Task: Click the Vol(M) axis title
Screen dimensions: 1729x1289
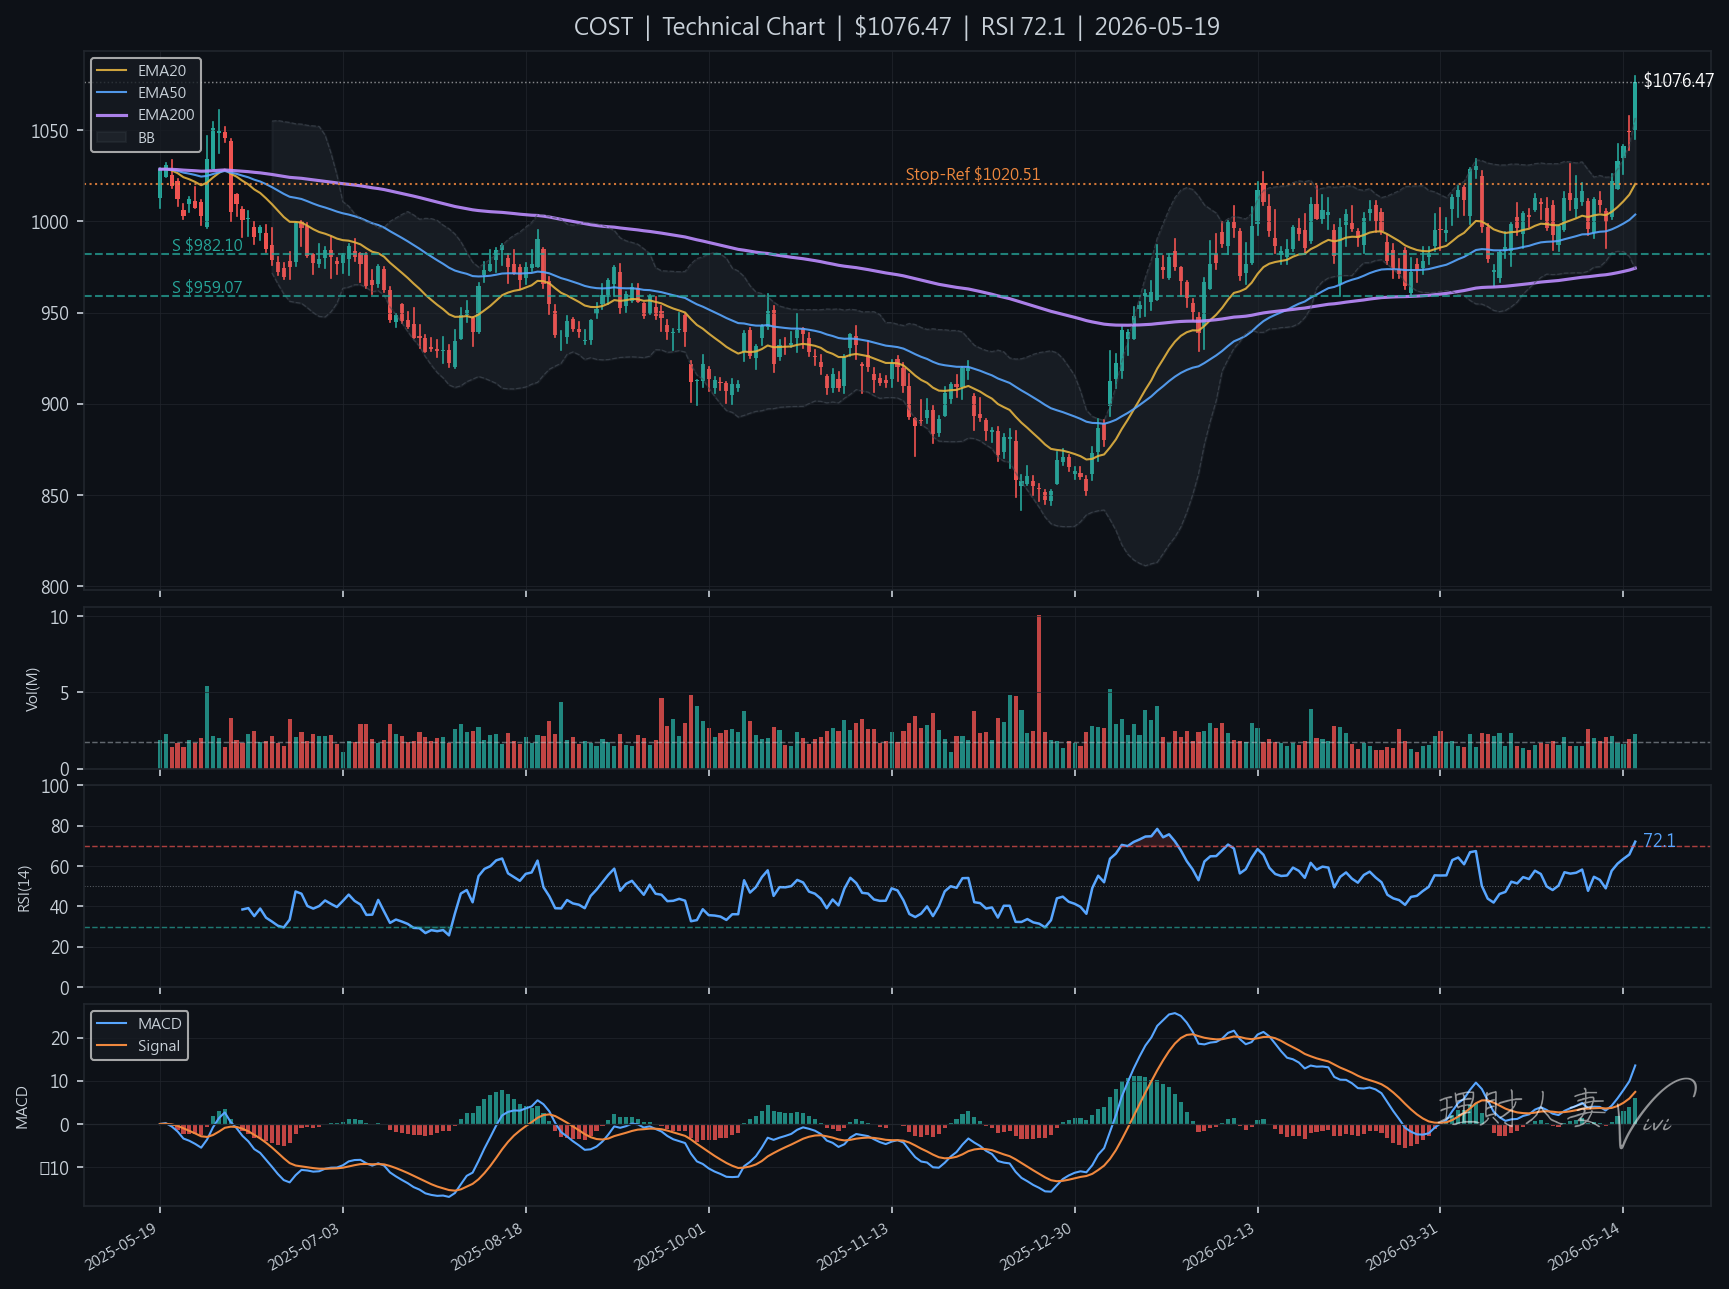Action: [32, 689]
